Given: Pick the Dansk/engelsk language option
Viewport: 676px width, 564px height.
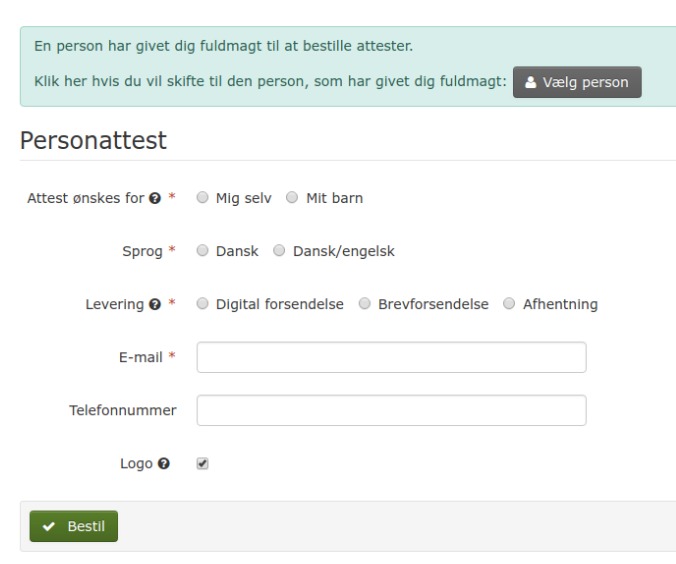Looking at the screenshot, I should tap(279, 251).
